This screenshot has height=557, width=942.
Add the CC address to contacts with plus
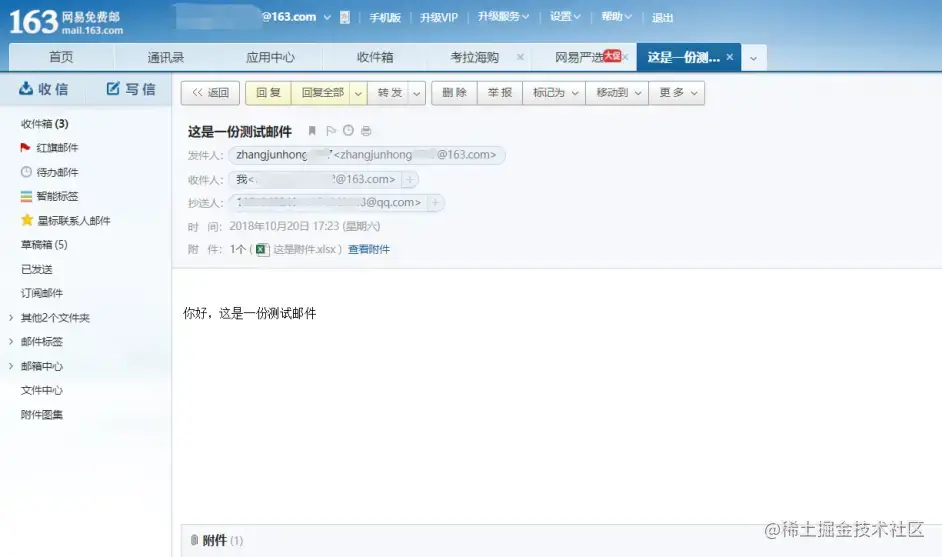click(x=435, y=203)
